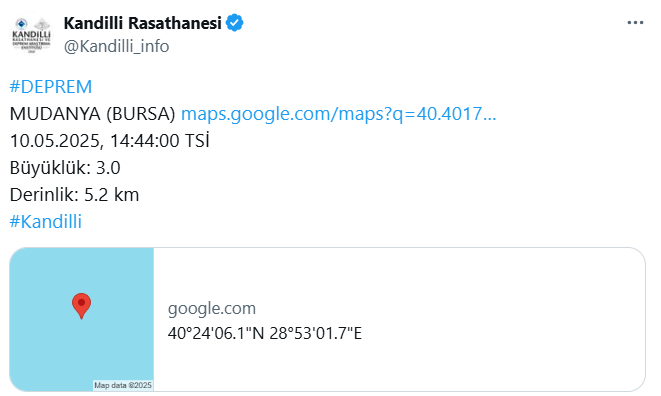
Task: Click the Kandilli Rasathanesi profile avatar
Action: (x=31, y=35)
